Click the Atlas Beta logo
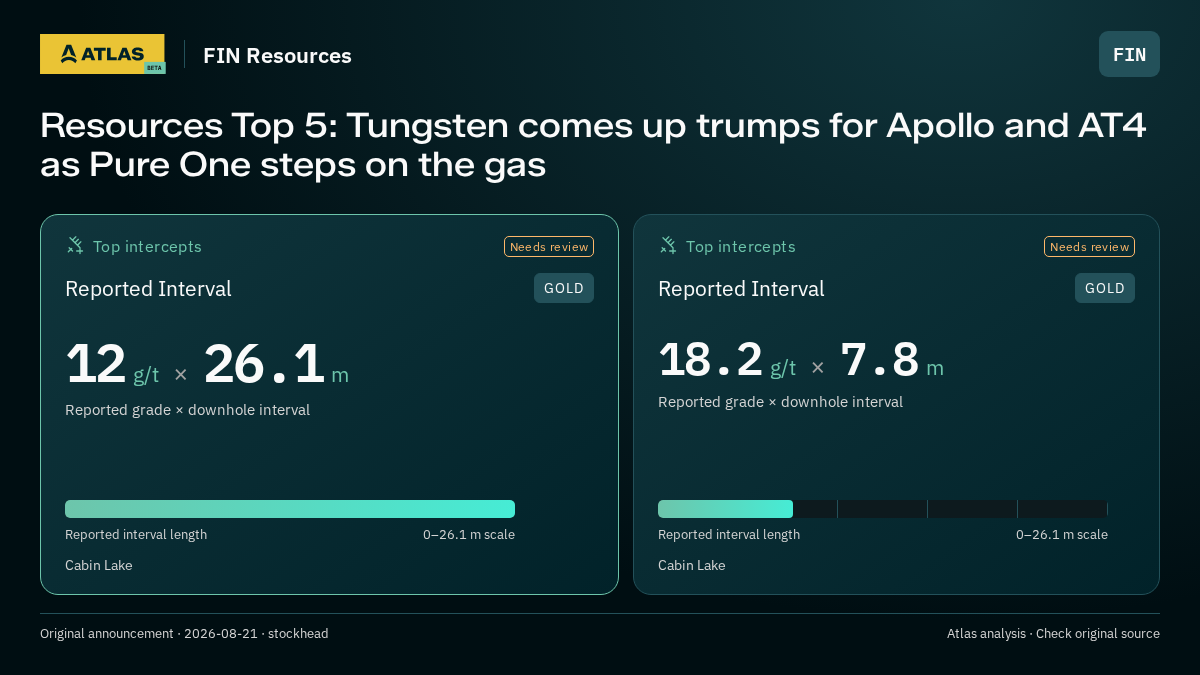 click(x=103, y=54)
